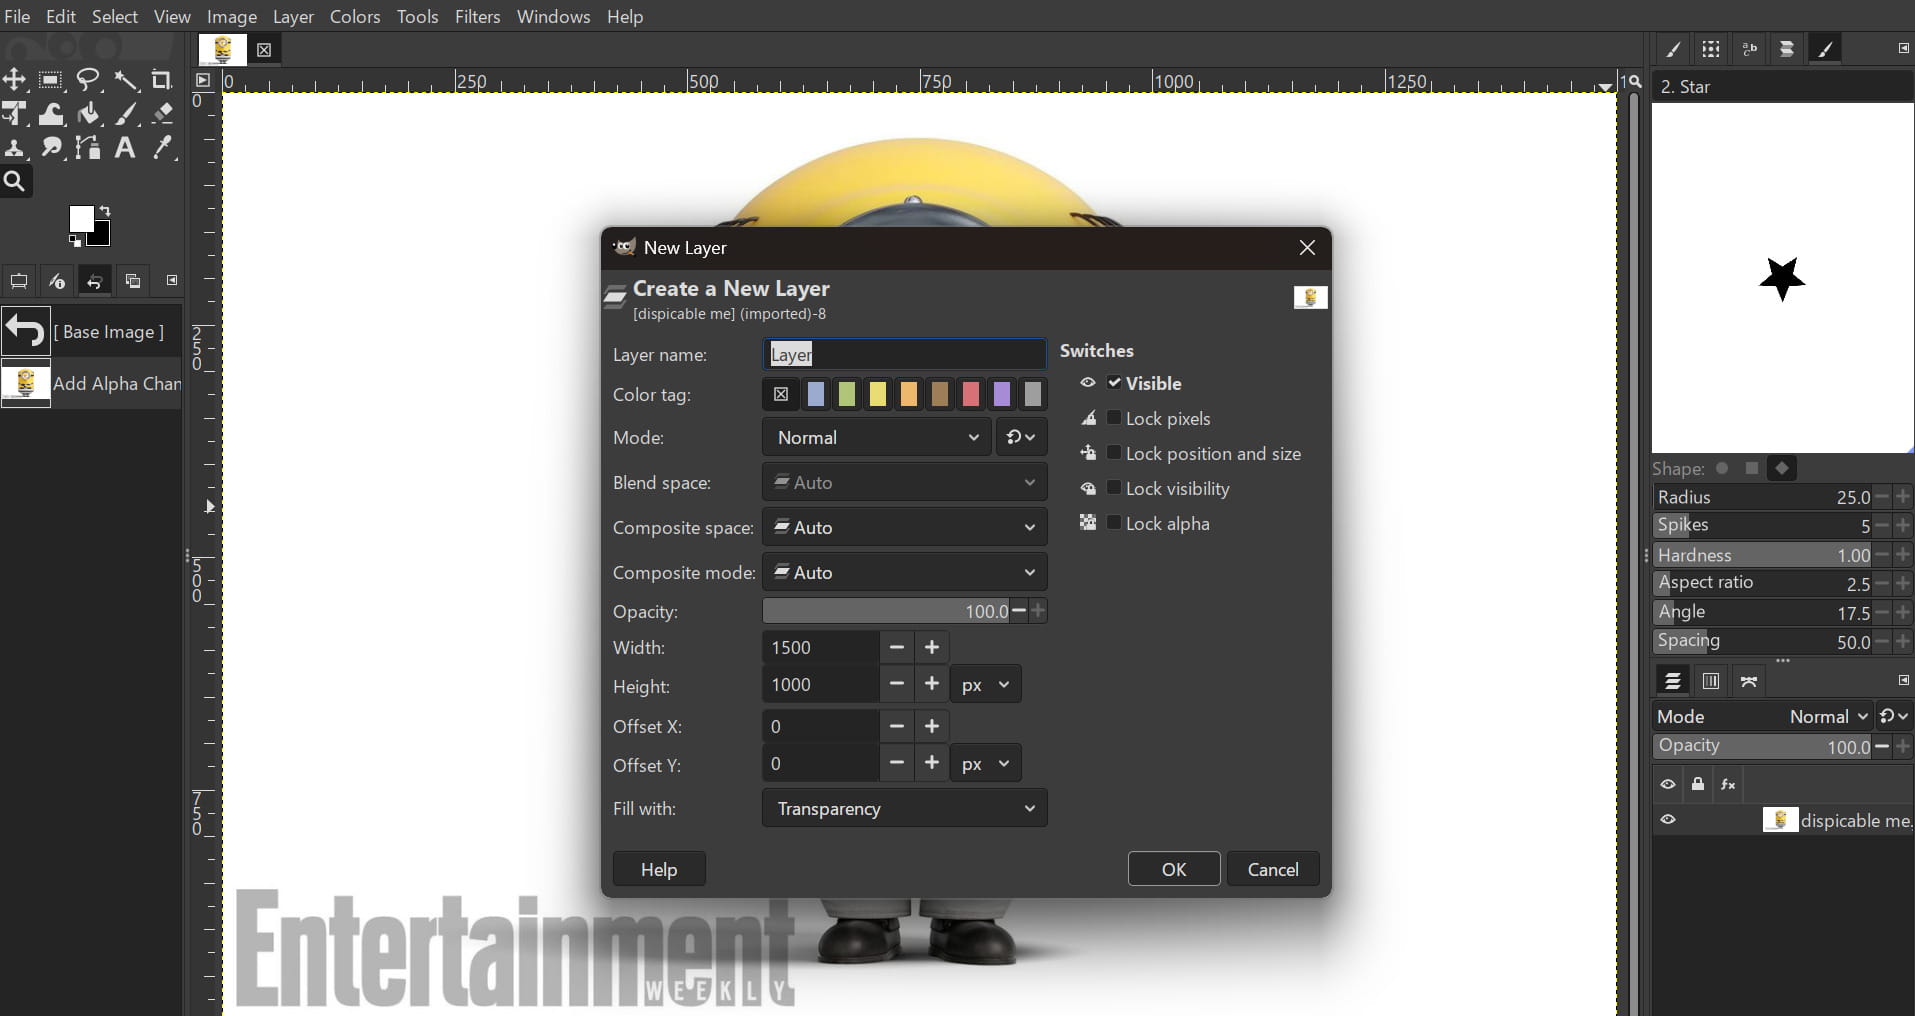Select the Eraser tool
The height and width of the screenshot is (1016, 1915).
(x=162, y=114)
